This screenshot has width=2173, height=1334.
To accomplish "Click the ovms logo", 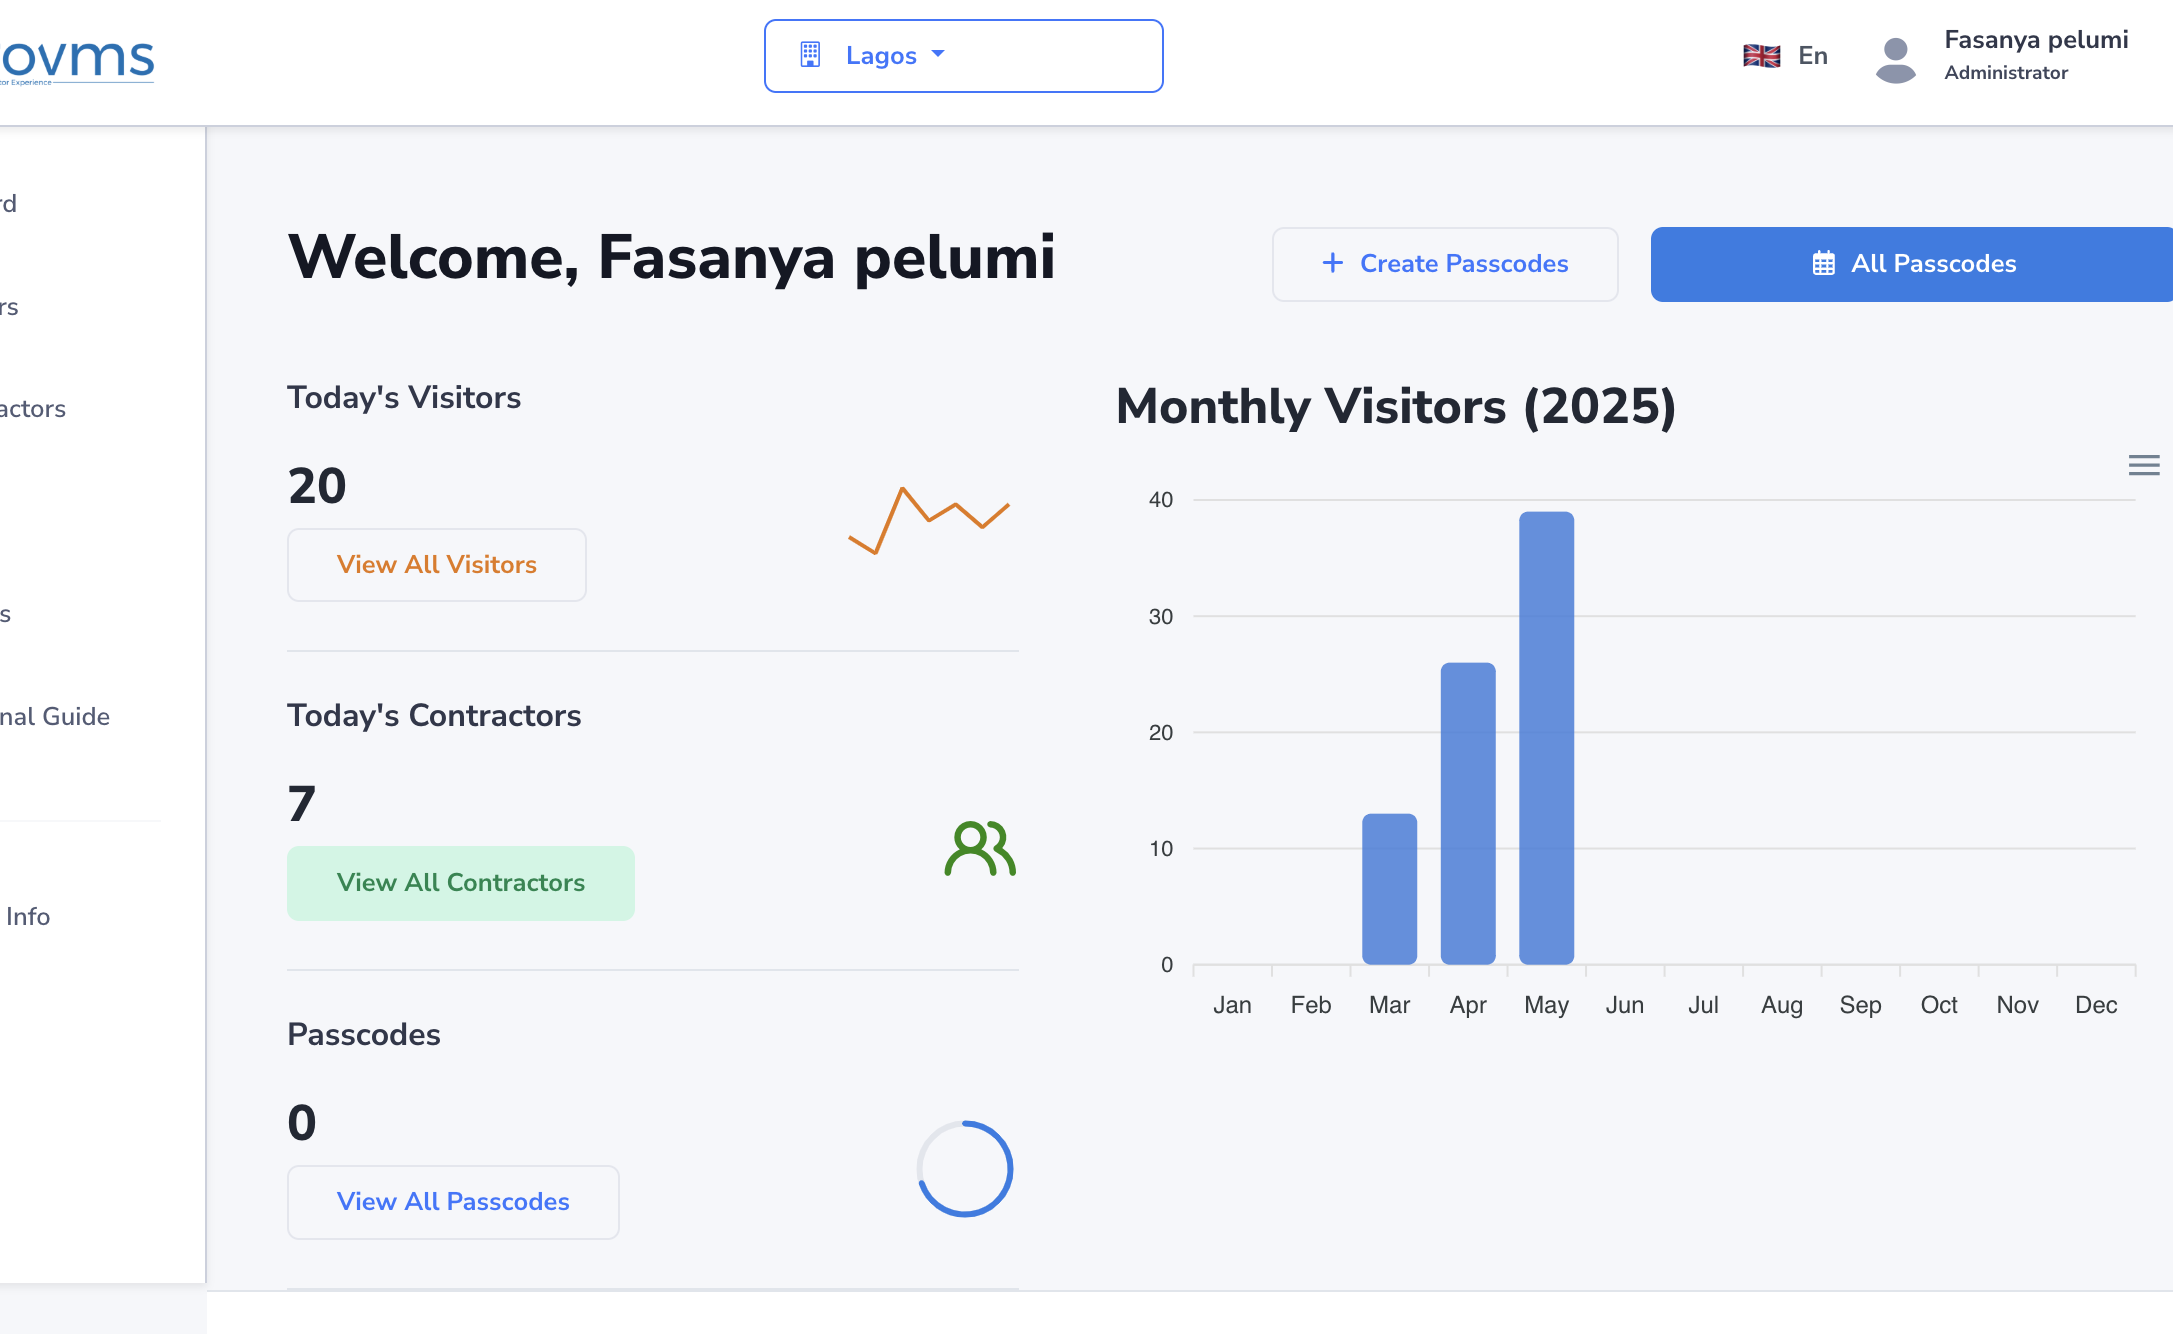I will tap(77, 61).
